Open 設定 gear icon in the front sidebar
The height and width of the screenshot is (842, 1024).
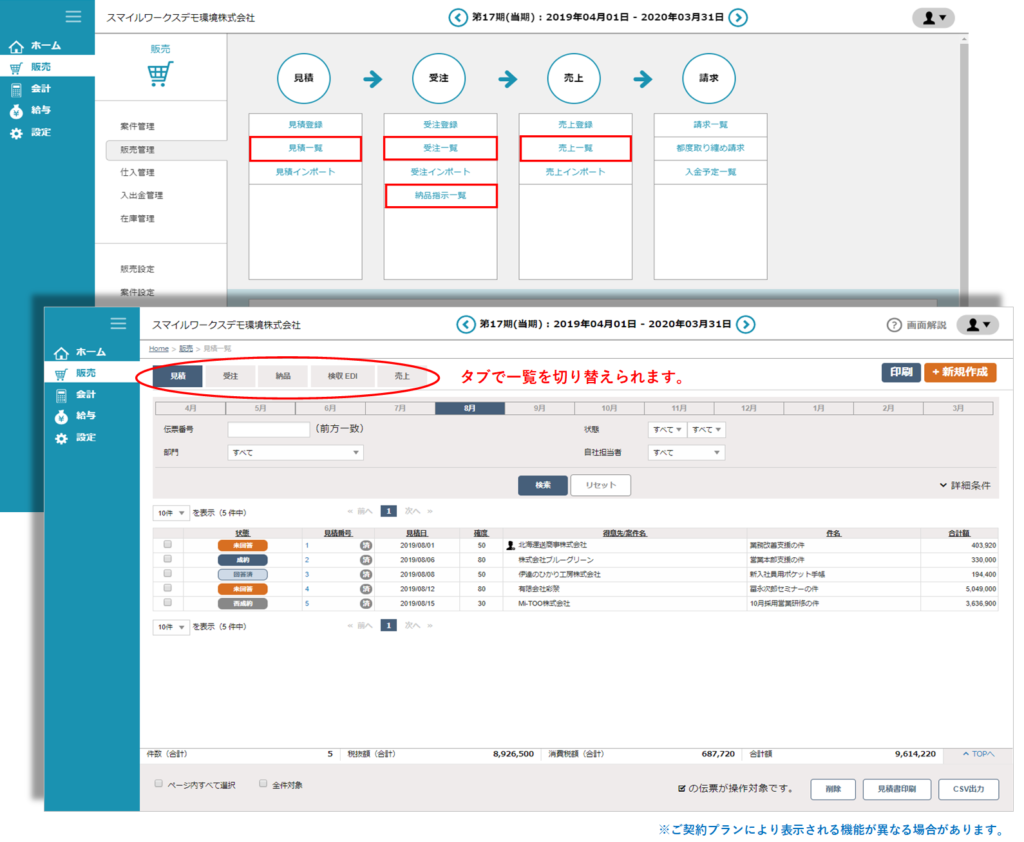(62, 437)
